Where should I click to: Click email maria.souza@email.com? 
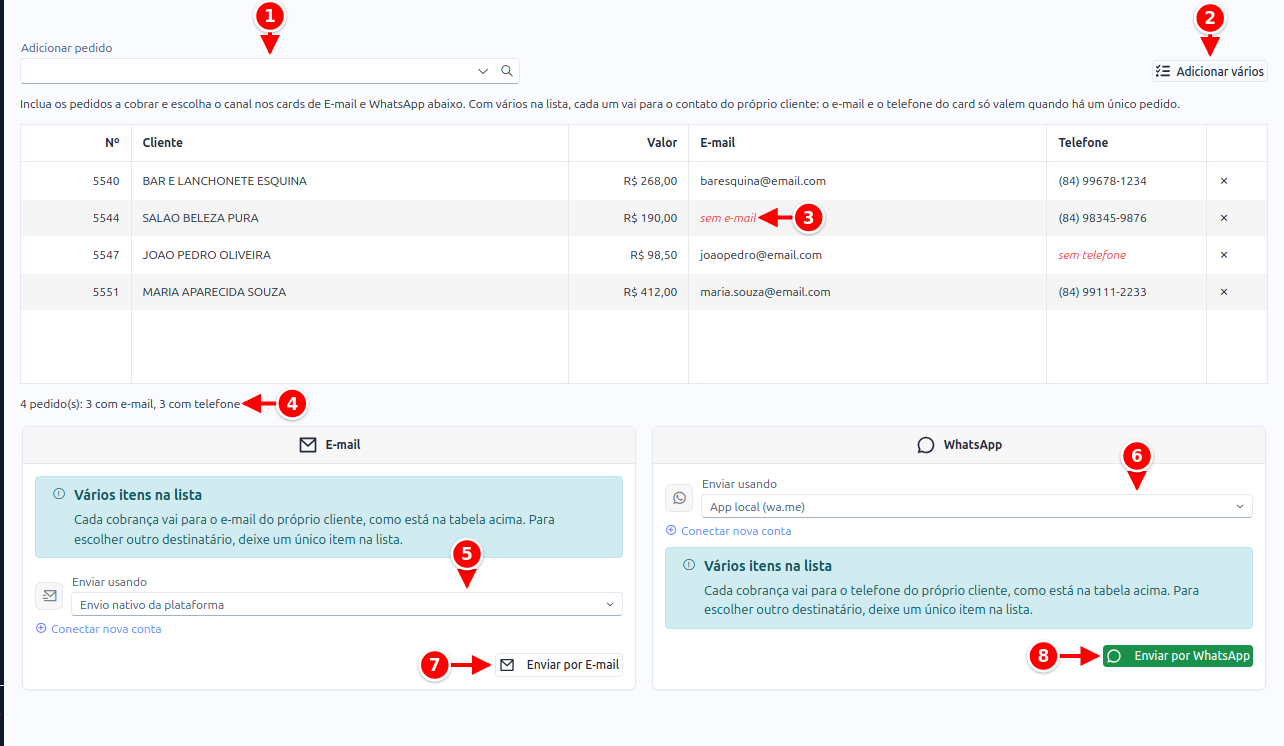click(765, 292)
